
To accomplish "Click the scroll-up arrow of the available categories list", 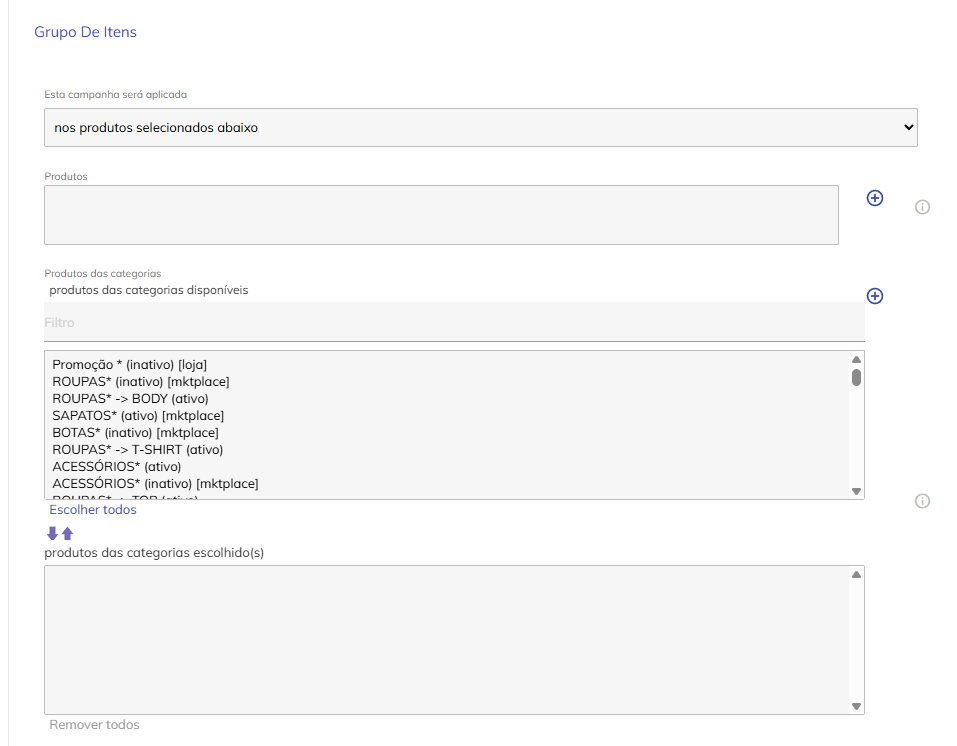I will tap(856, 359).
